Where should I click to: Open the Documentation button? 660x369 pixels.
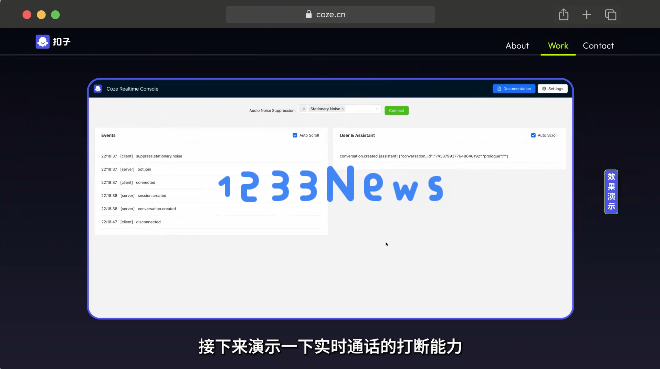[514, 89]
